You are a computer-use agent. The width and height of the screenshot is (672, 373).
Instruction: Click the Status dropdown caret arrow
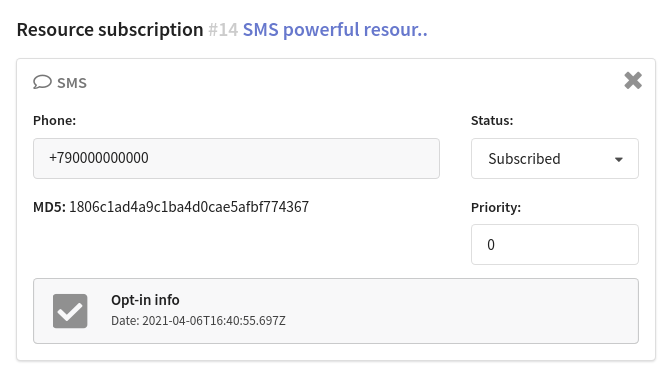(x=618, y=159)
